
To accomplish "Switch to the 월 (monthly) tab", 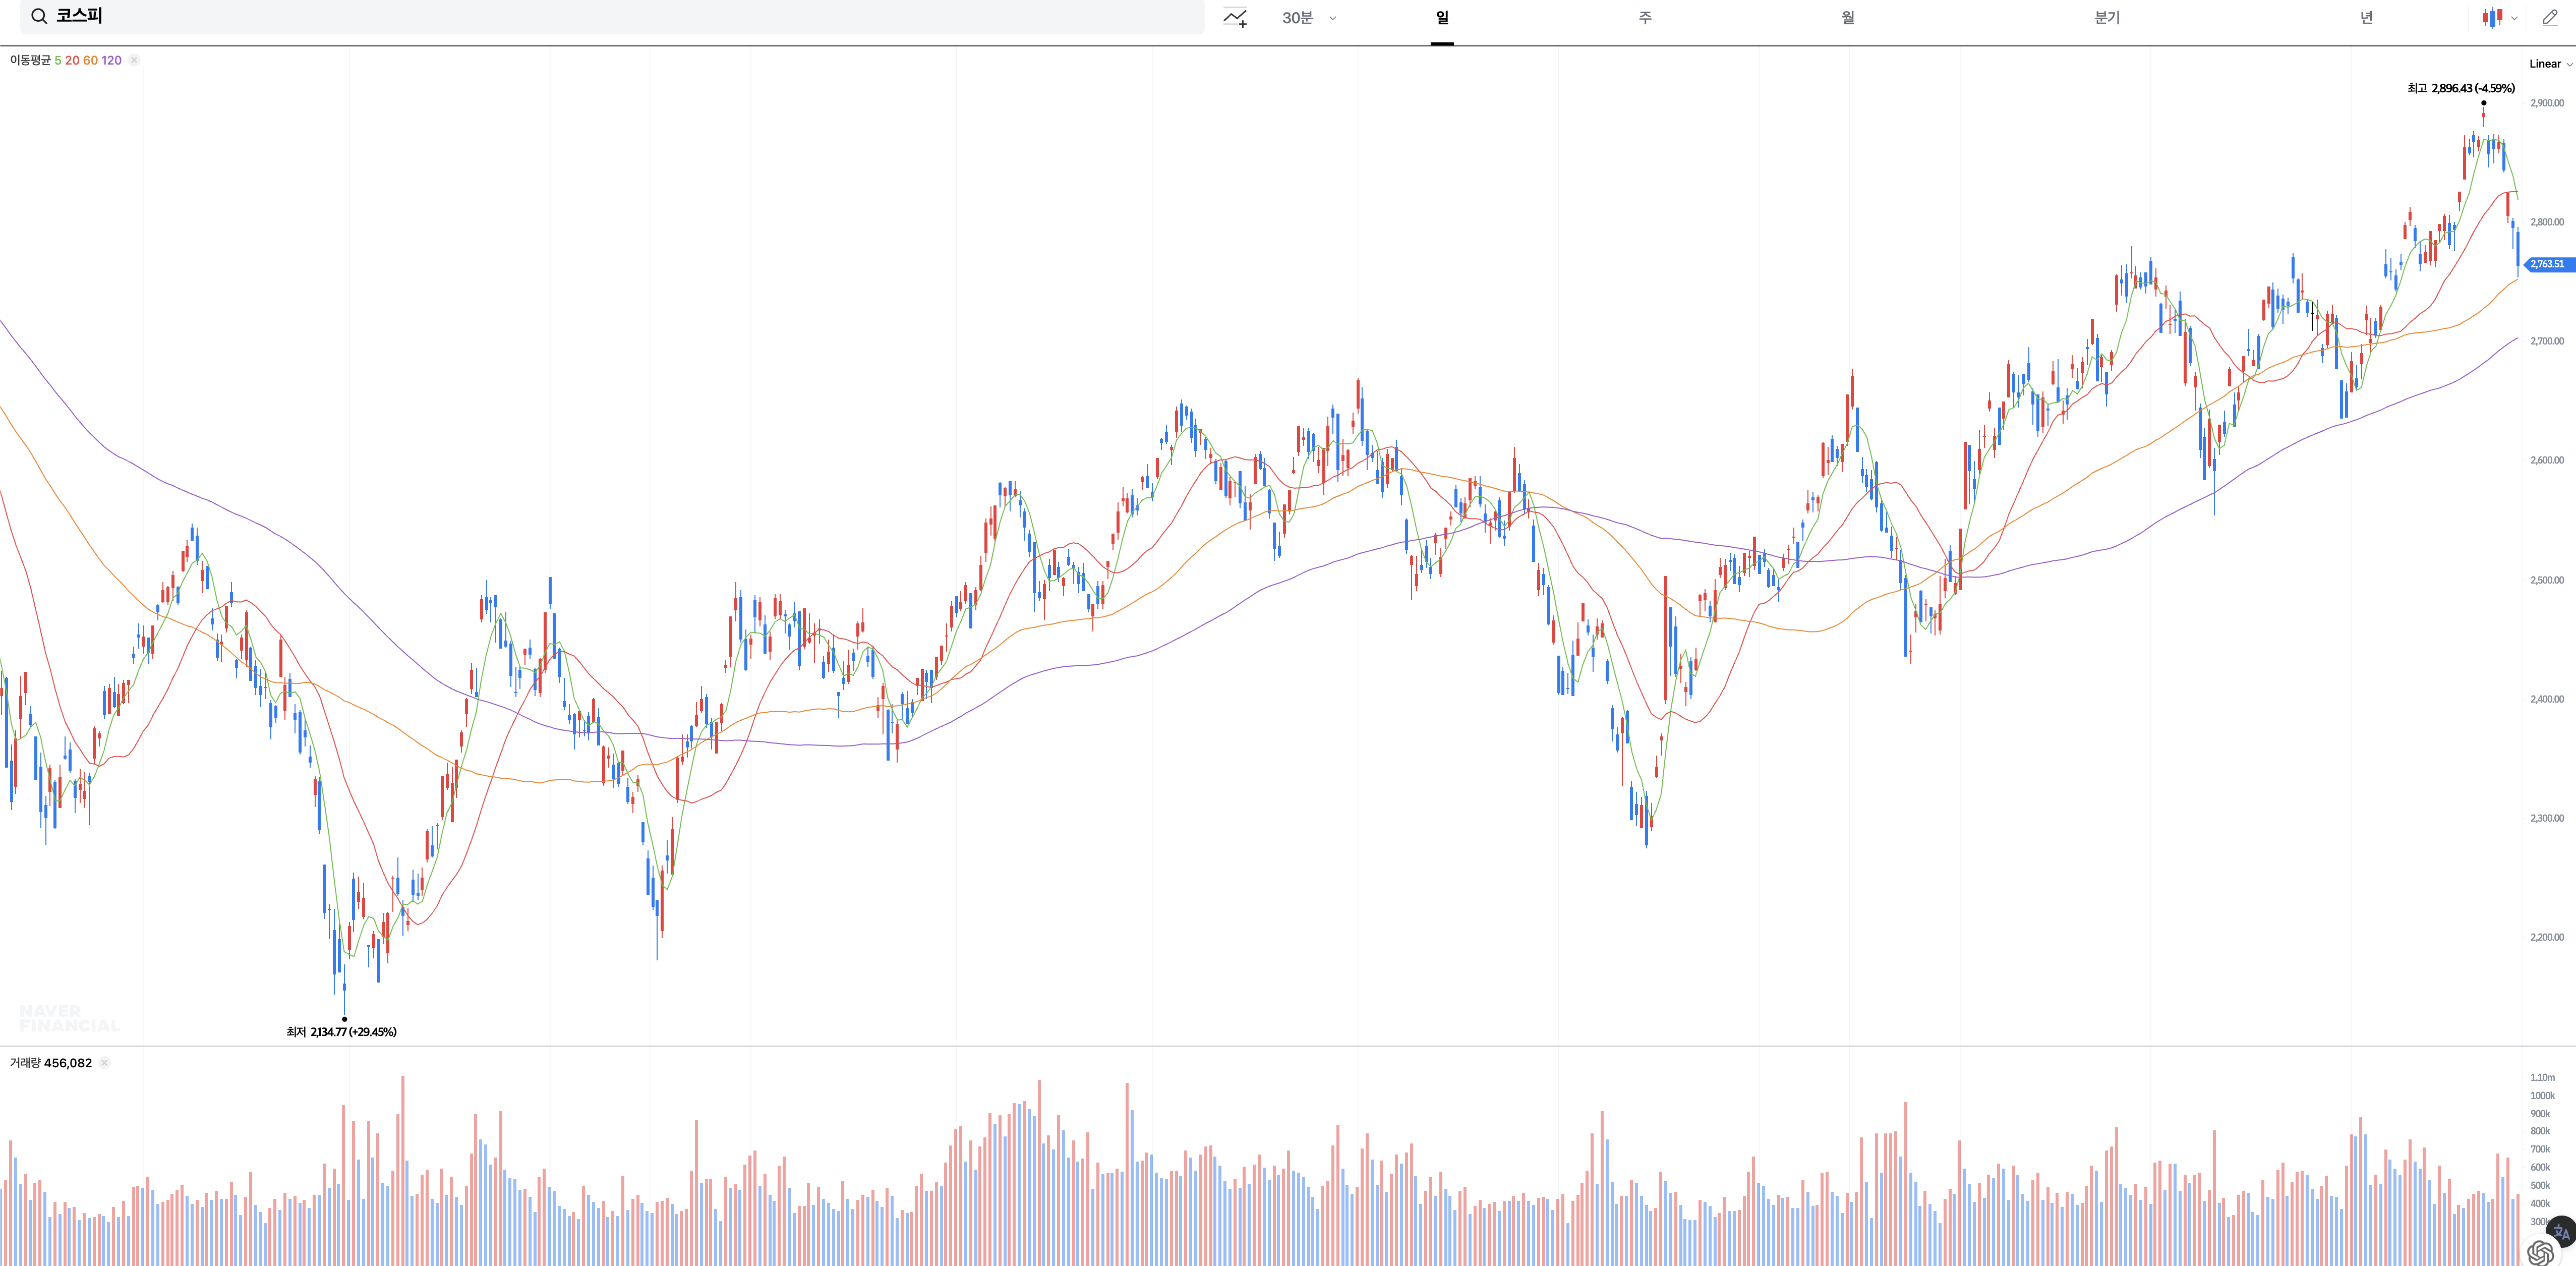I will point(1848,17).
